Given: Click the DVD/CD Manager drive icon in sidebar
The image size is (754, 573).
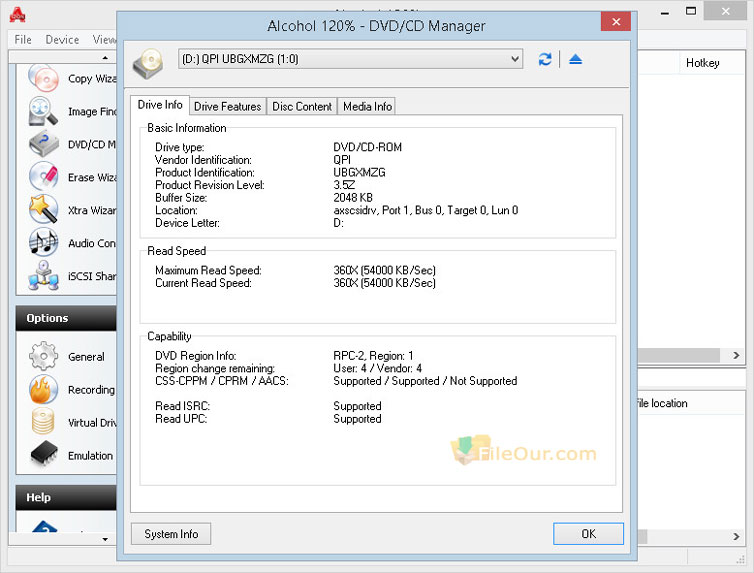Looking at the screenshot, I should click(x=43, y=144).
